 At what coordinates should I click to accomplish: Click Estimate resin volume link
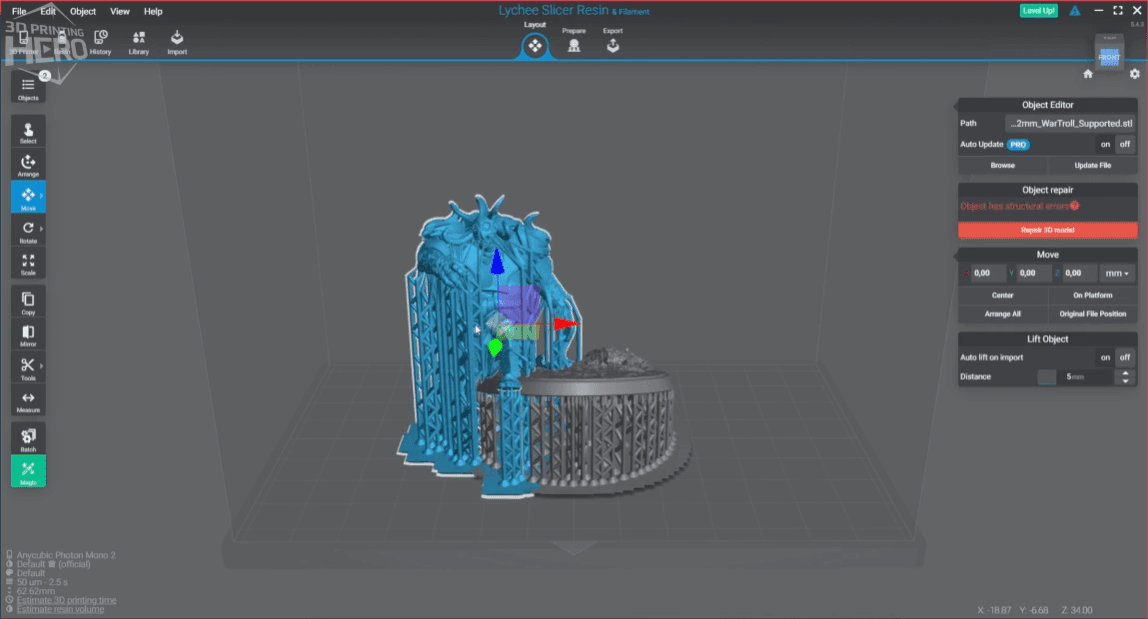click(60, 609)
